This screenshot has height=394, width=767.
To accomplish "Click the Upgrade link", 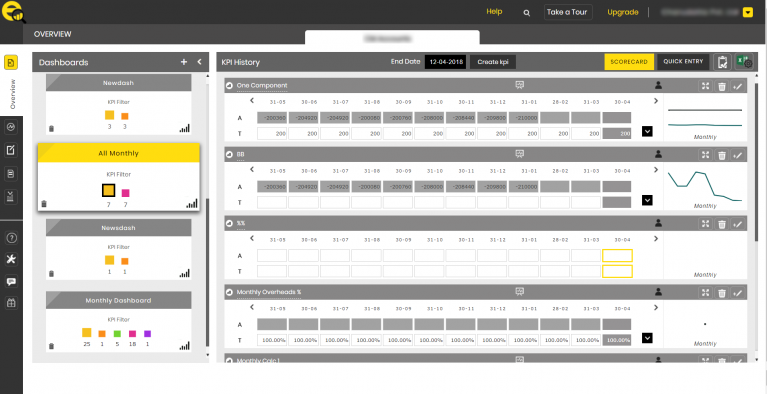I will [x=623, y=12].
